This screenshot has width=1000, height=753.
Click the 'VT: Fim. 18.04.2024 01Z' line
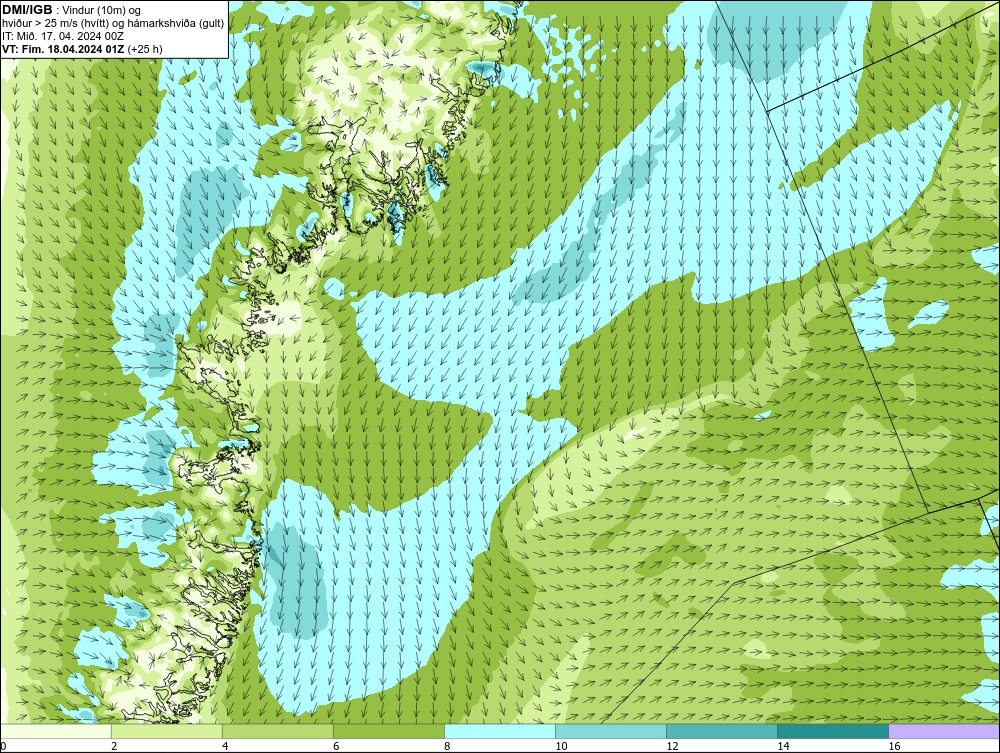click(x=64, y=48)
